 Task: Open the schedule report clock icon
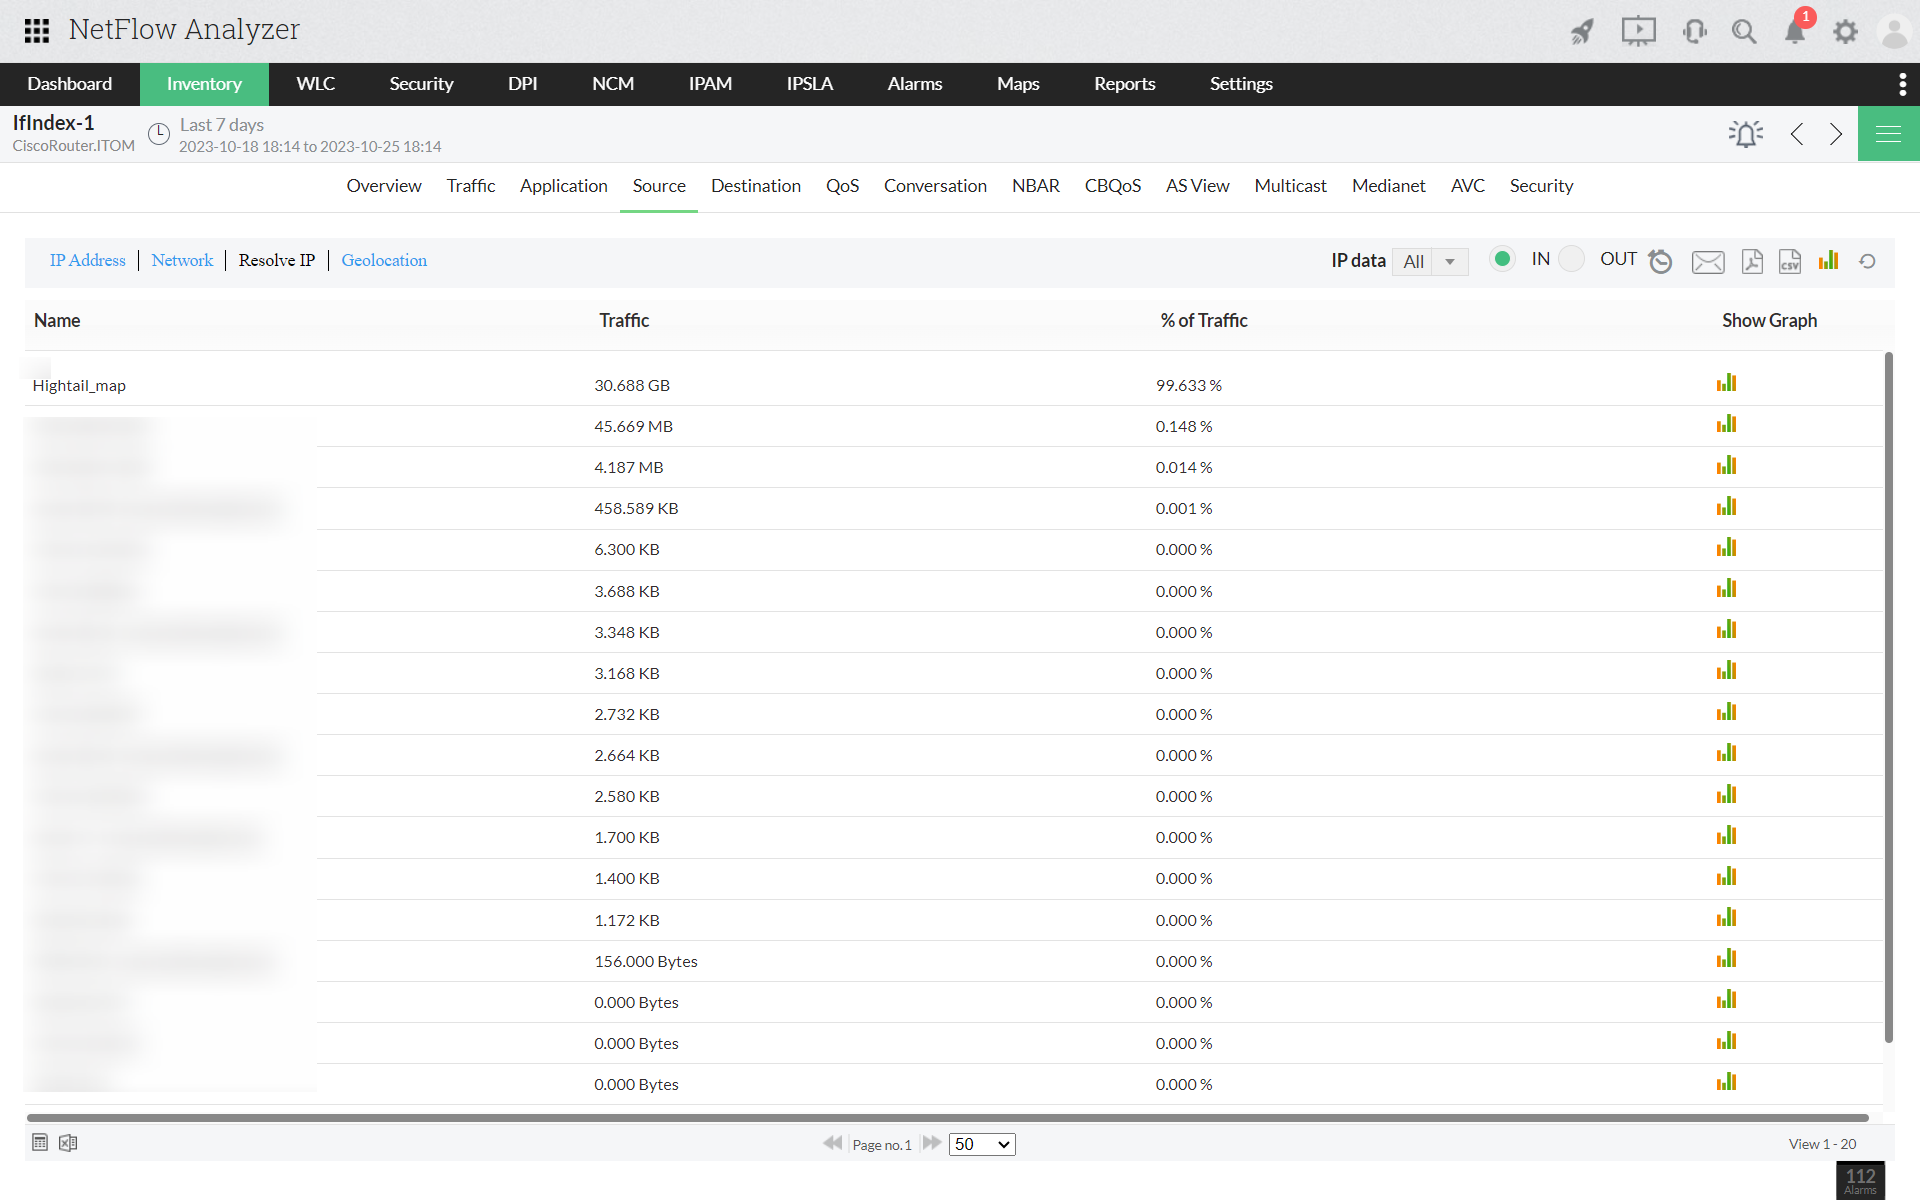click(1660, 261)
